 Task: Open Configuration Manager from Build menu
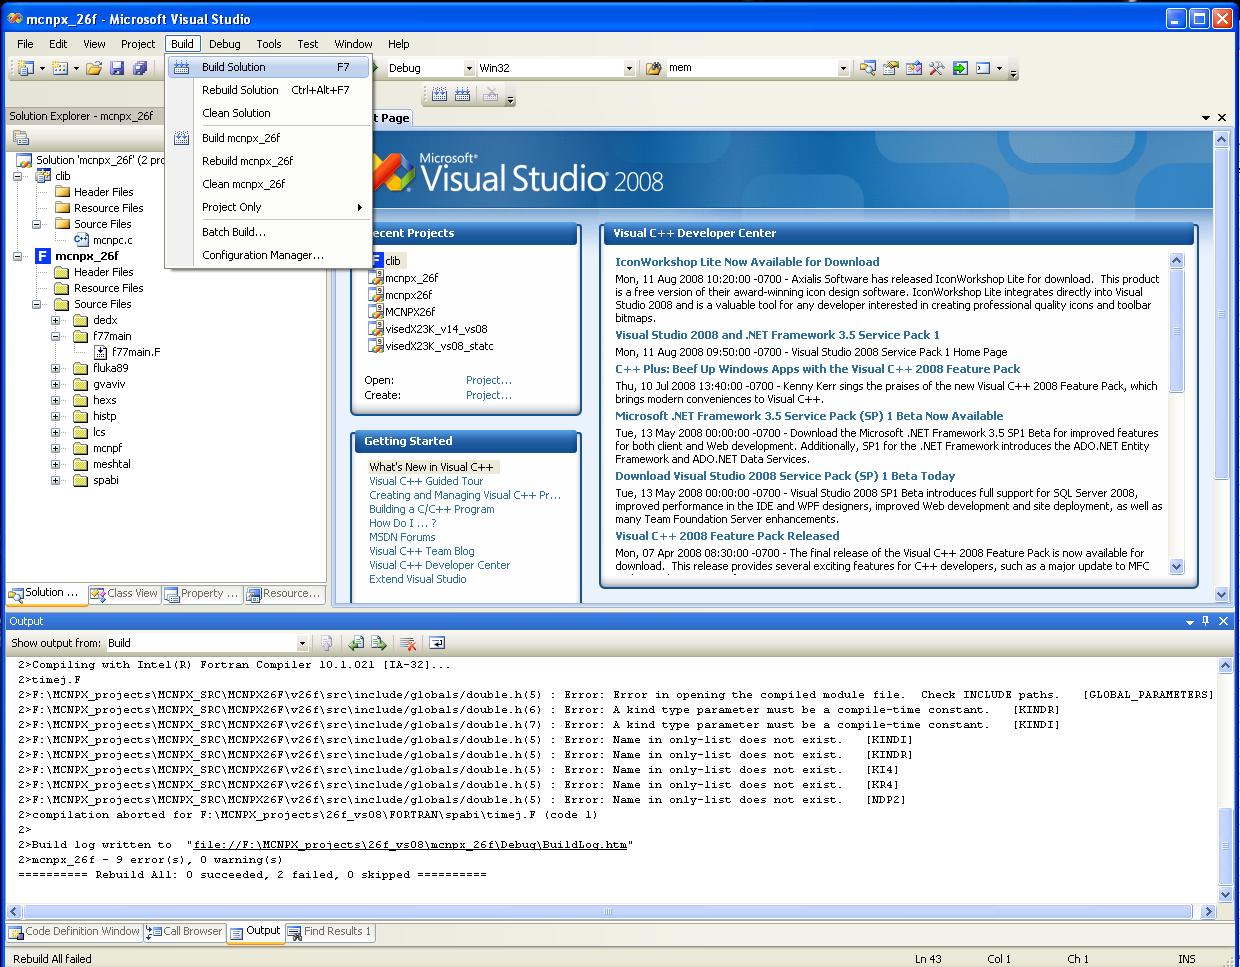269,255
